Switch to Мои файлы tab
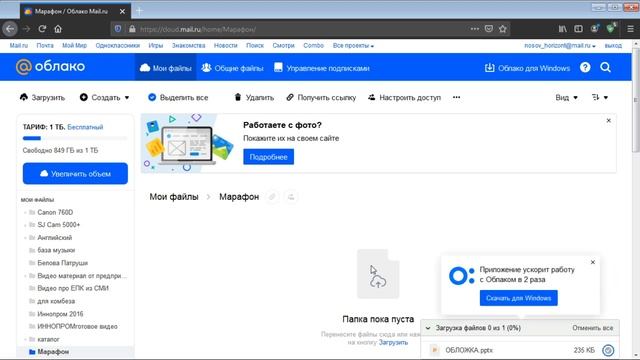Screen dimensions: 640x360 (x=165, y=68)
